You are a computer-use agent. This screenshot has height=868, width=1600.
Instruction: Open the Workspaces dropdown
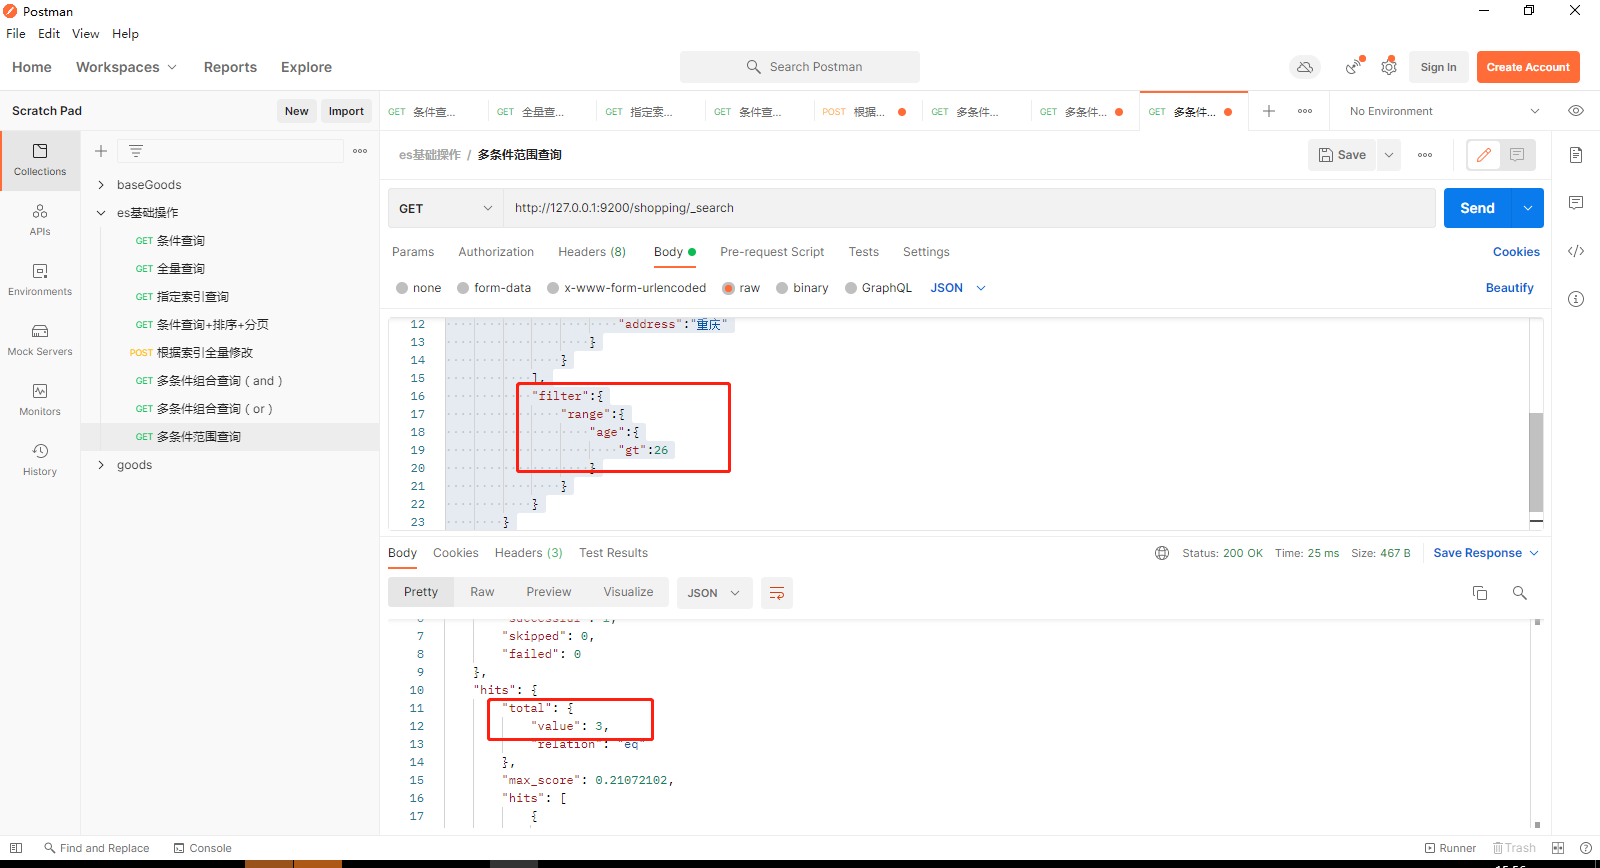[x=126, y=67]
